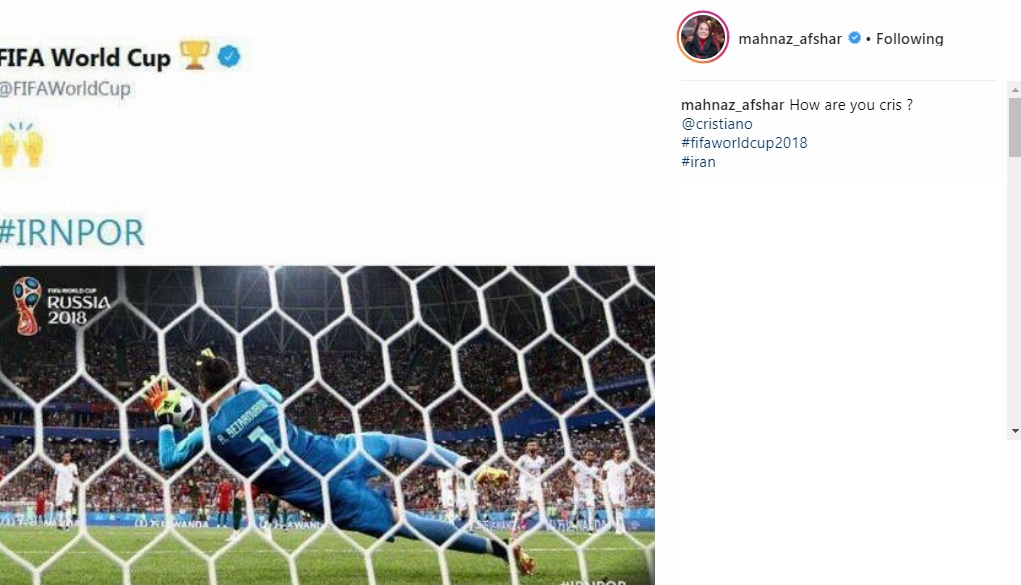Click the scrollbar up arrow in comments

coord(1014,88)
